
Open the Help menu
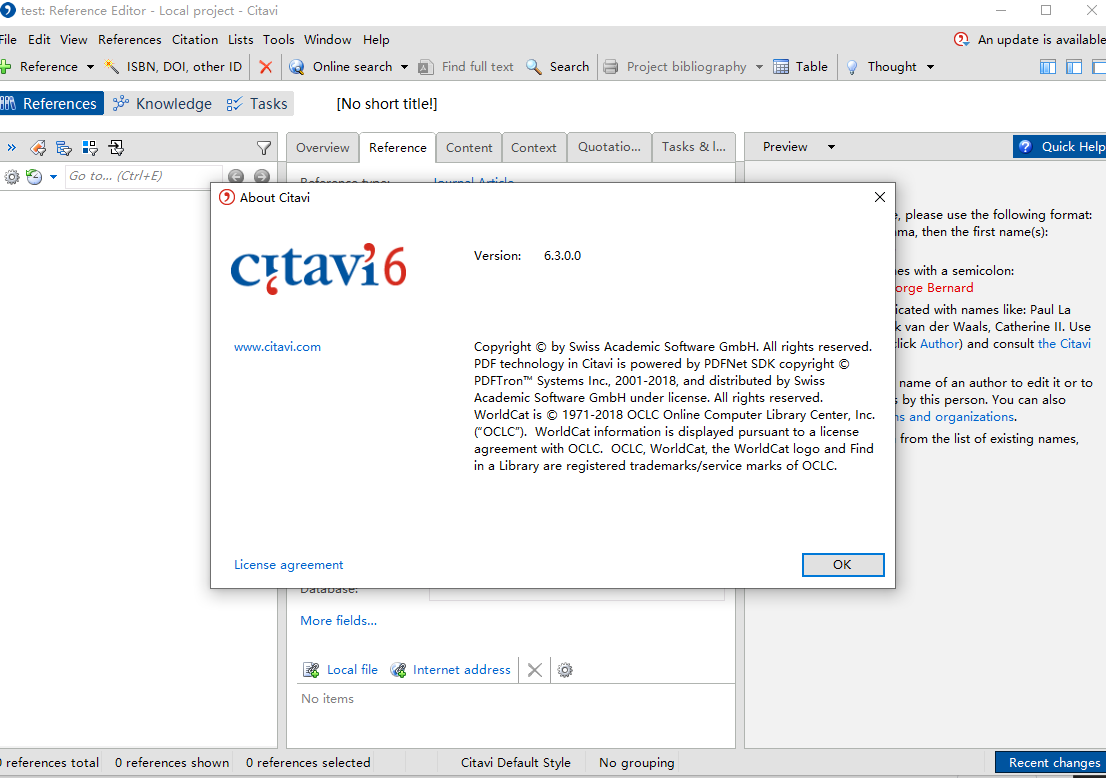(x=376, y=39)
